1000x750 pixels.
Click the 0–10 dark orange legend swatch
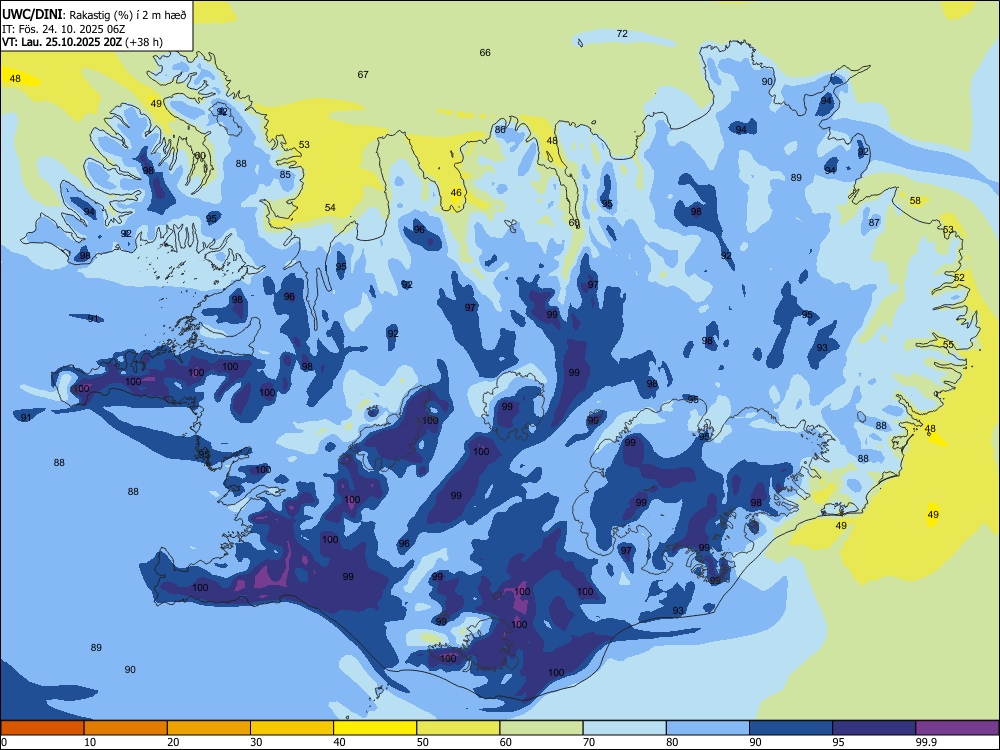point(42,728)
